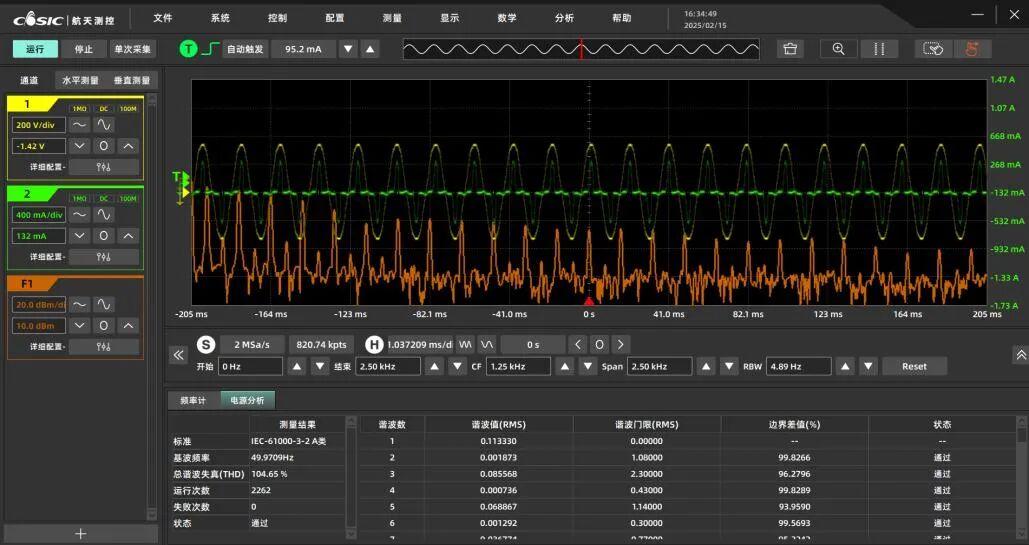Viewport: 1029px width, 545px height.
Task: Open channel 2 detailed configuration sliders
Action: tap(104, 257)
